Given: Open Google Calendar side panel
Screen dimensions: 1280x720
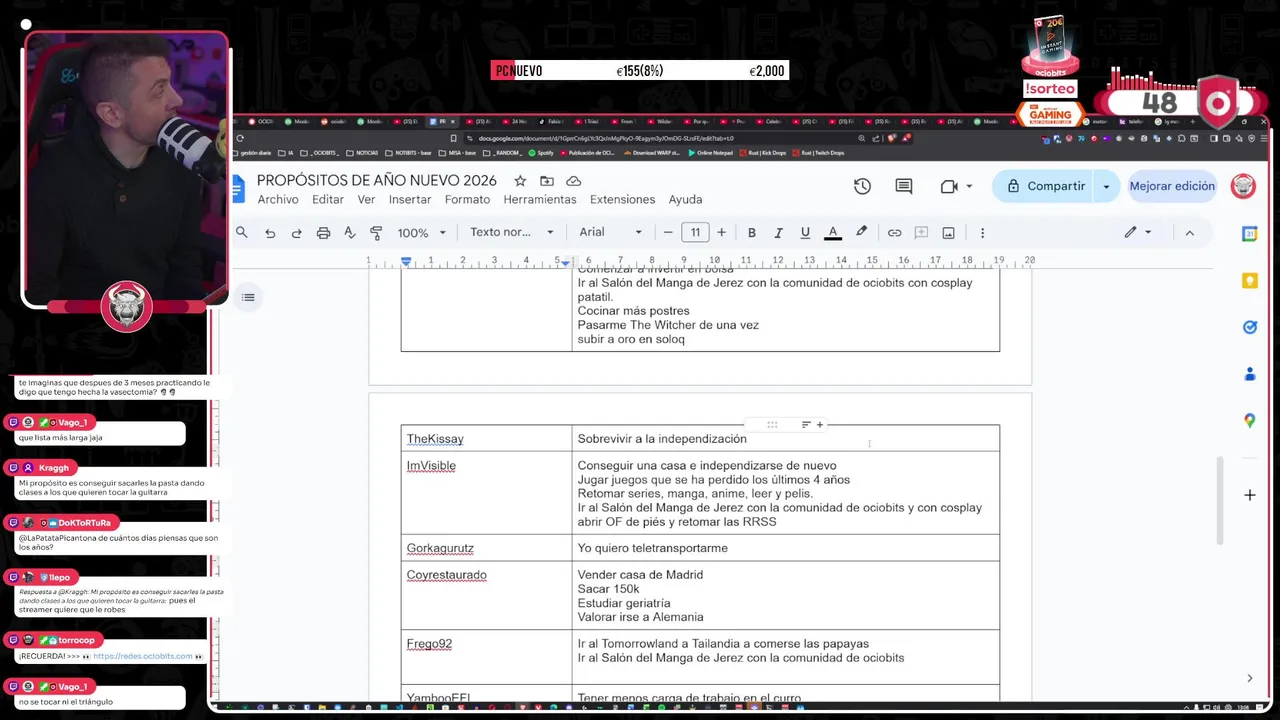Looking at the screenshot, I should (1249, 234).
